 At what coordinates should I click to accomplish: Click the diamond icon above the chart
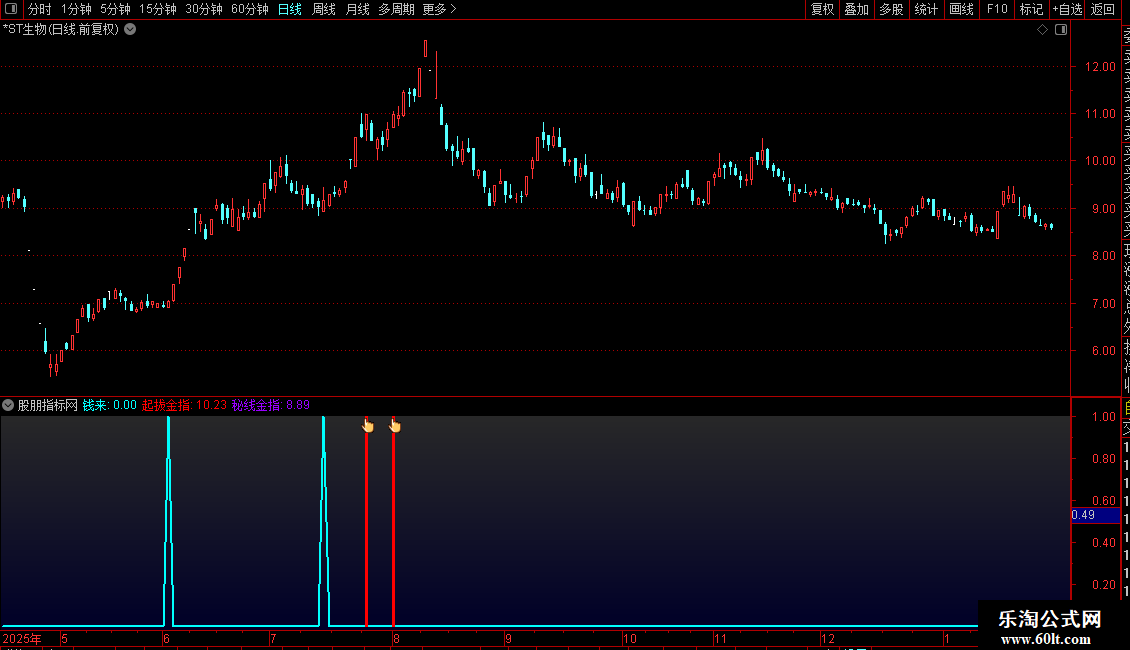(1042, 30)
